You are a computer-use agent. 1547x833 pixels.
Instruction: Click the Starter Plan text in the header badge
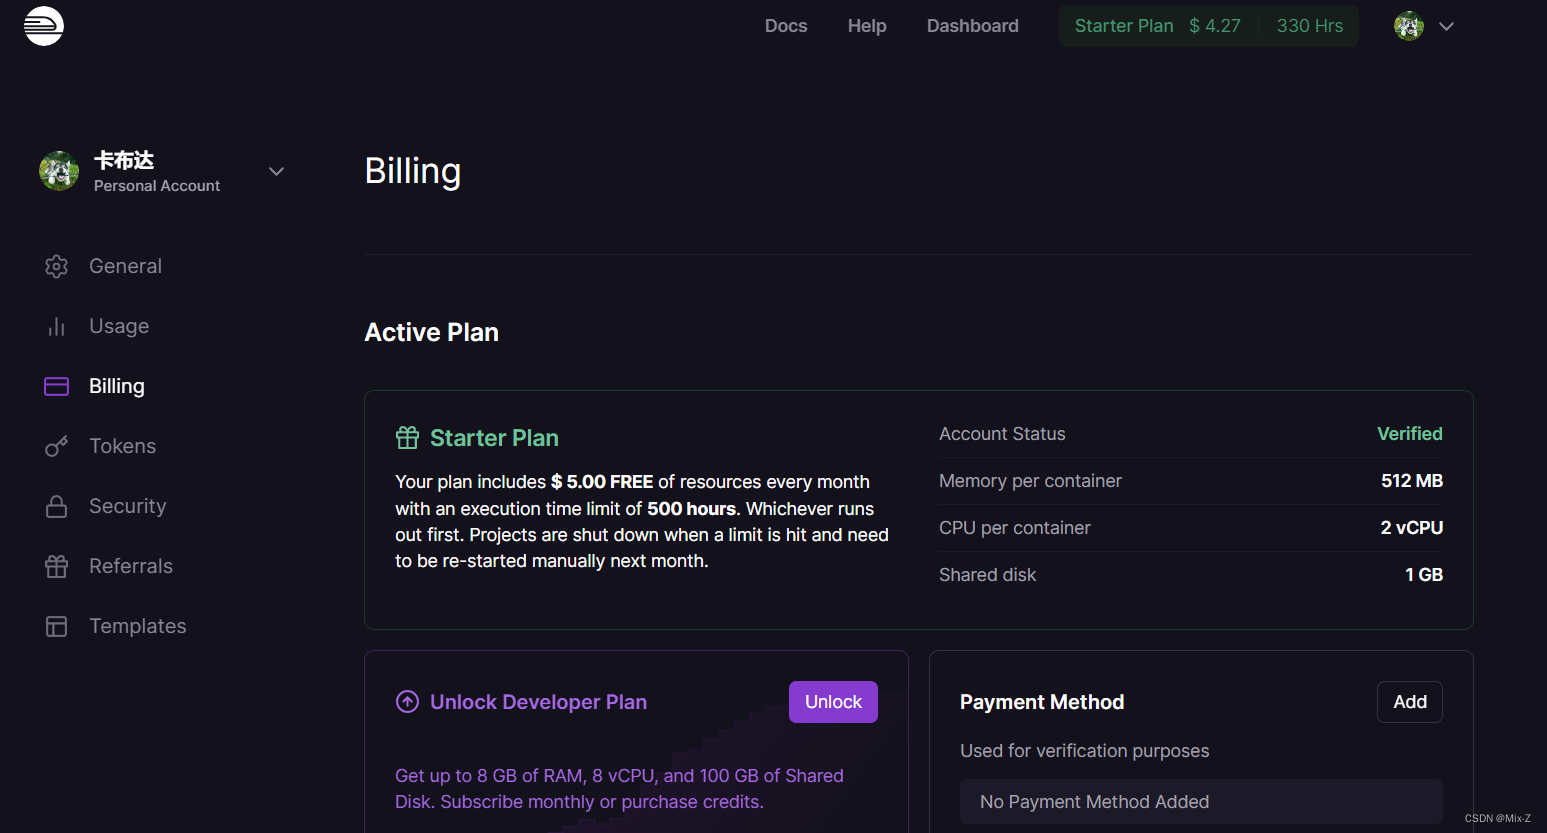(x=1124, y=26)
